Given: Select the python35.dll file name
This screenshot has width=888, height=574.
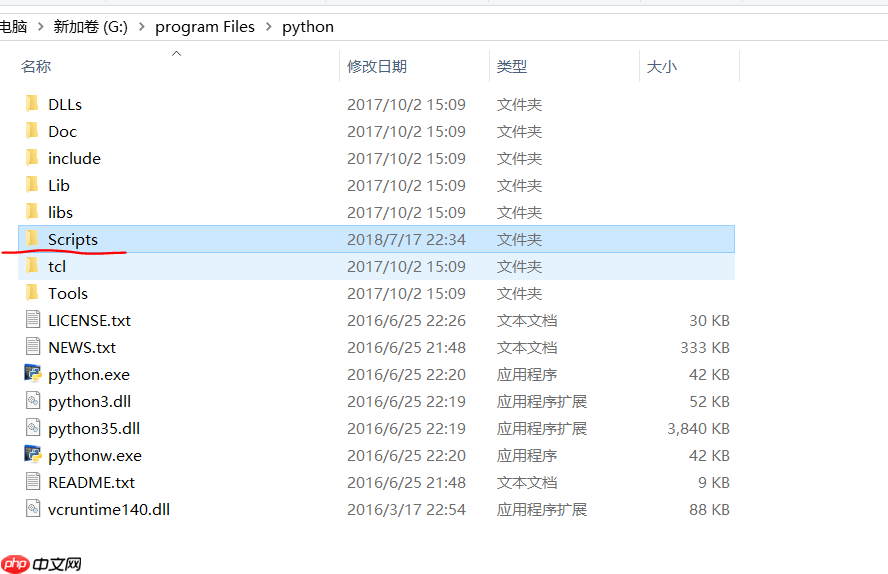Looking at the screenshot, I should (x=94, y=429).
